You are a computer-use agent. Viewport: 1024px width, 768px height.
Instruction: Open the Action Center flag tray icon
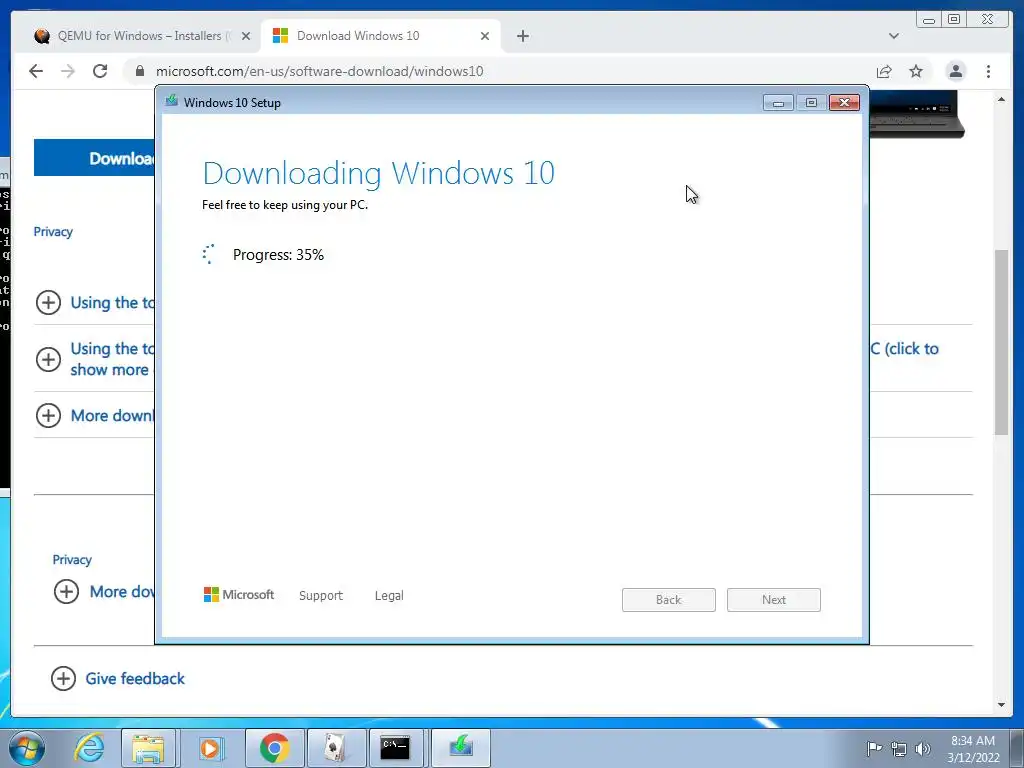[x=874, y=748]
